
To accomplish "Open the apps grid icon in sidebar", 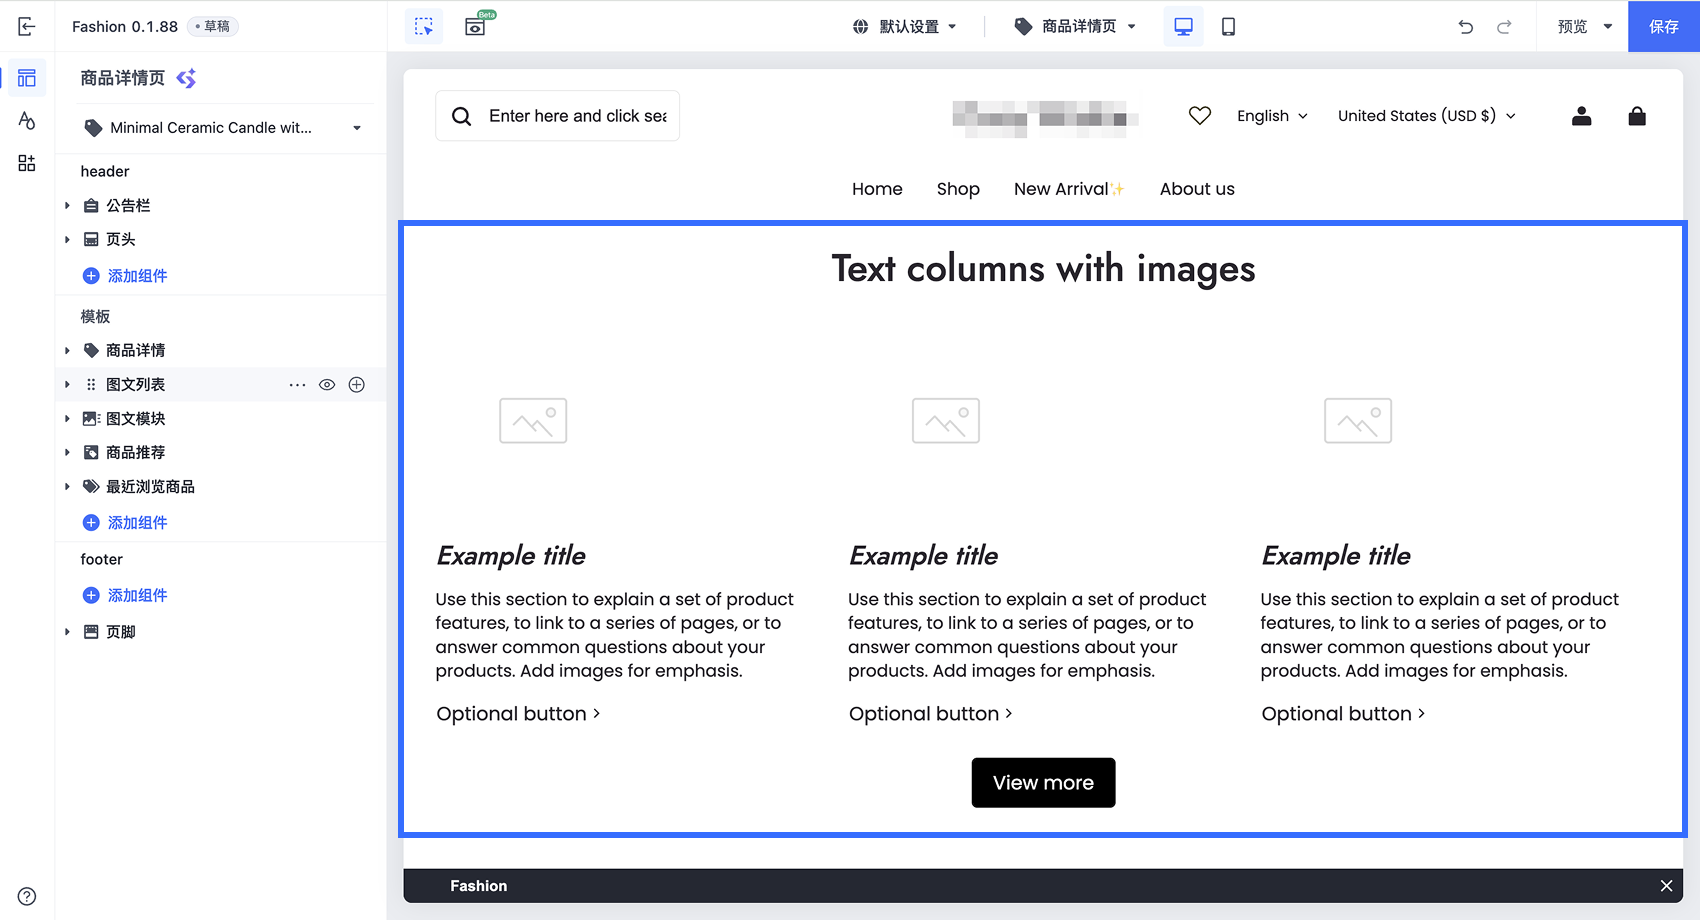I will point(27,163).
